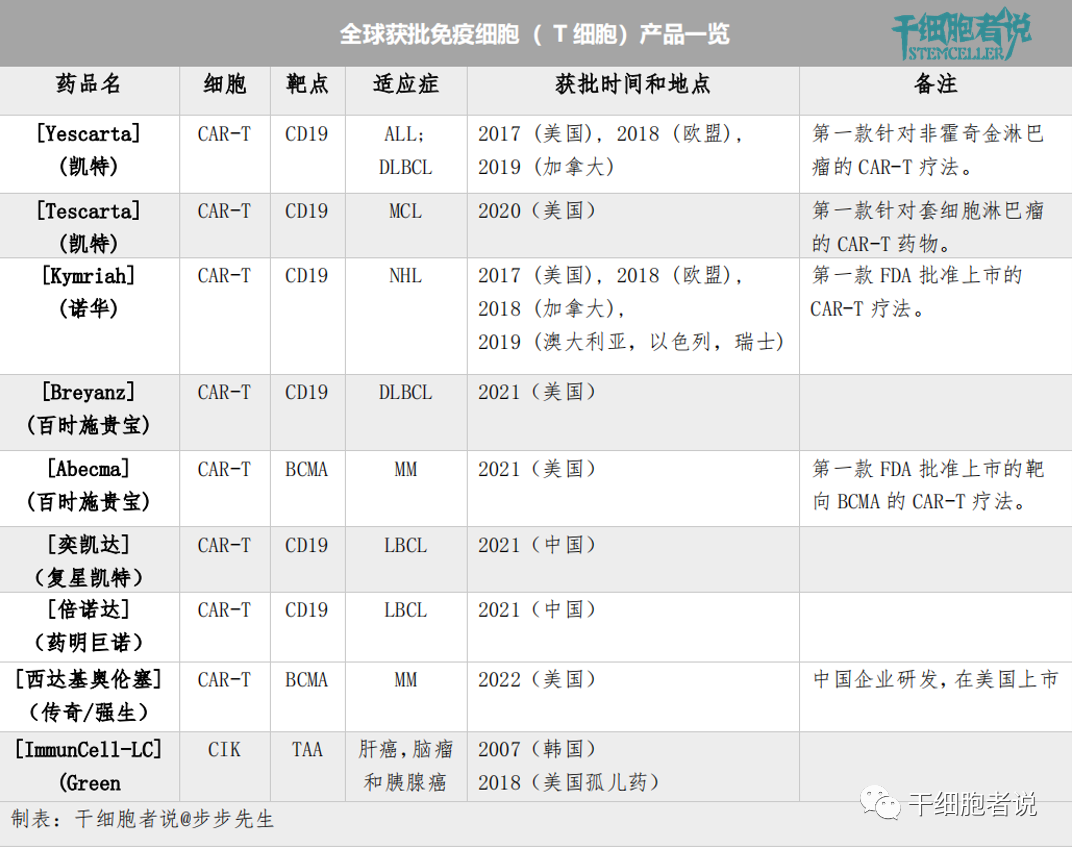Click the table title 全球获批免疫细胞产品一览
The width and height of the screenshot is (1072, 851).
[x=535, y=34]
